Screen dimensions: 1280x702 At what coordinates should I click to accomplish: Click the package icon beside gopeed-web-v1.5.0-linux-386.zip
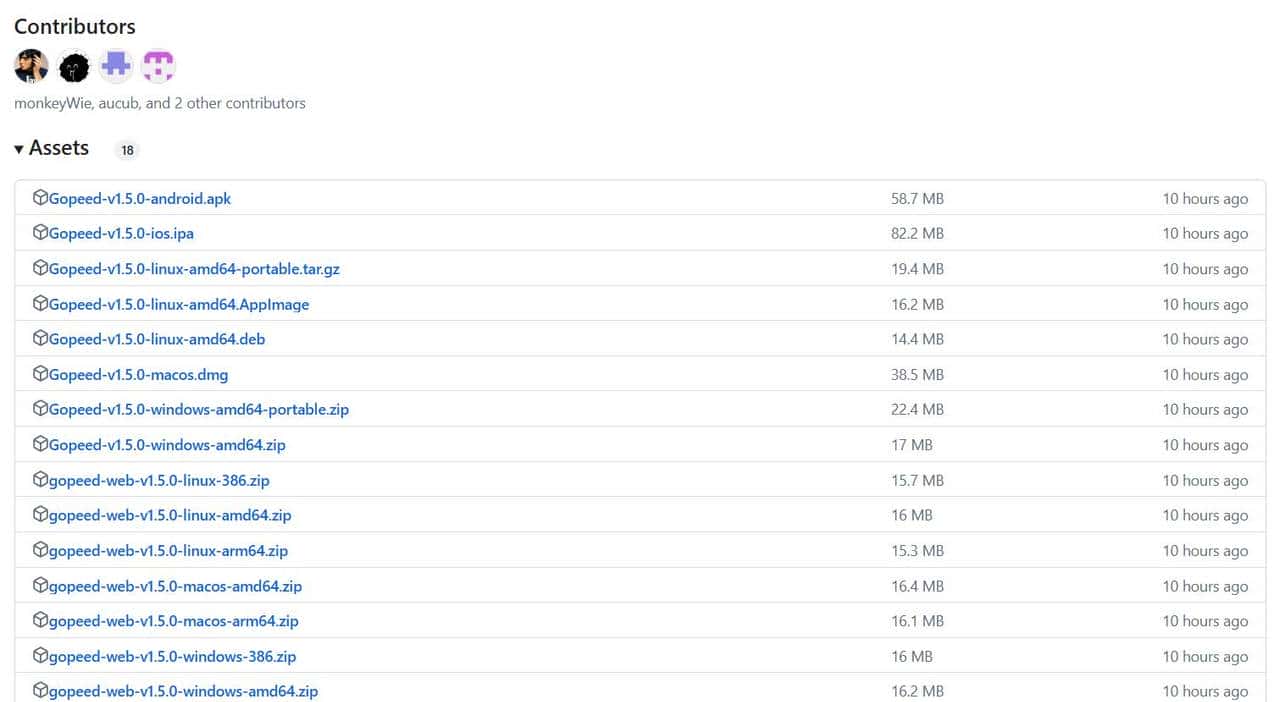40,480
